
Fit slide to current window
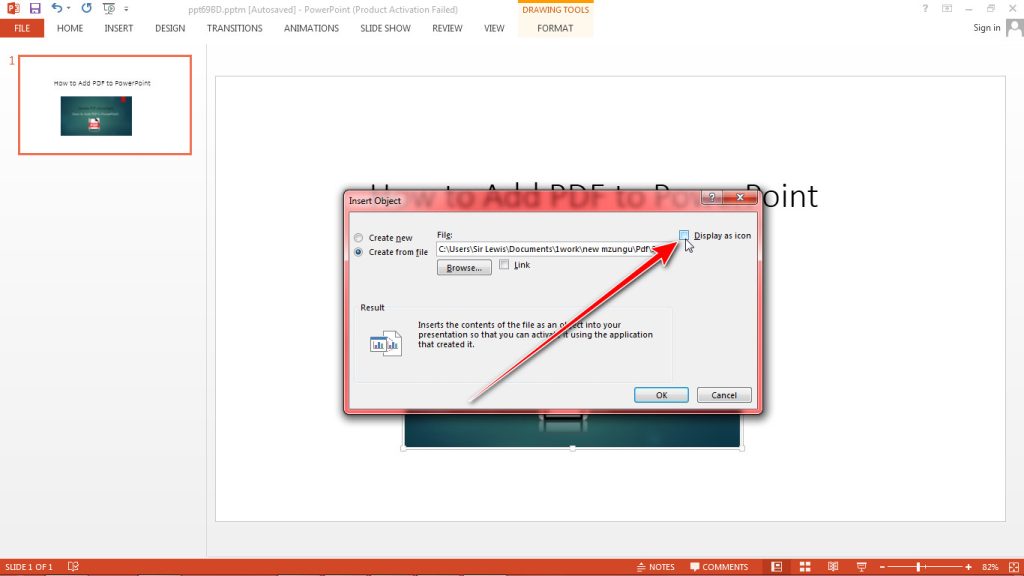pyautogui.click(x=1012, y=566)
